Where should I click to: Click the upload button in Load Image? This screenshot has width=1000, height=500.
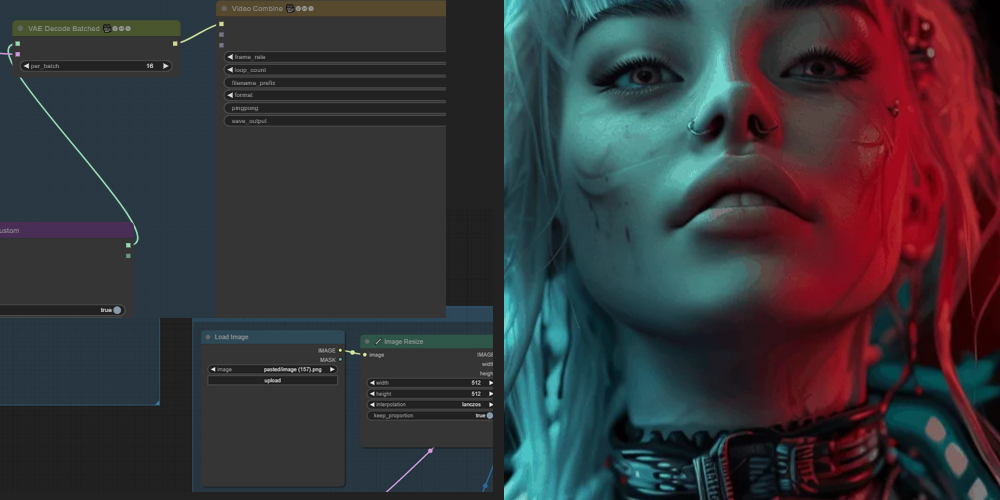[x=272, y=381]
